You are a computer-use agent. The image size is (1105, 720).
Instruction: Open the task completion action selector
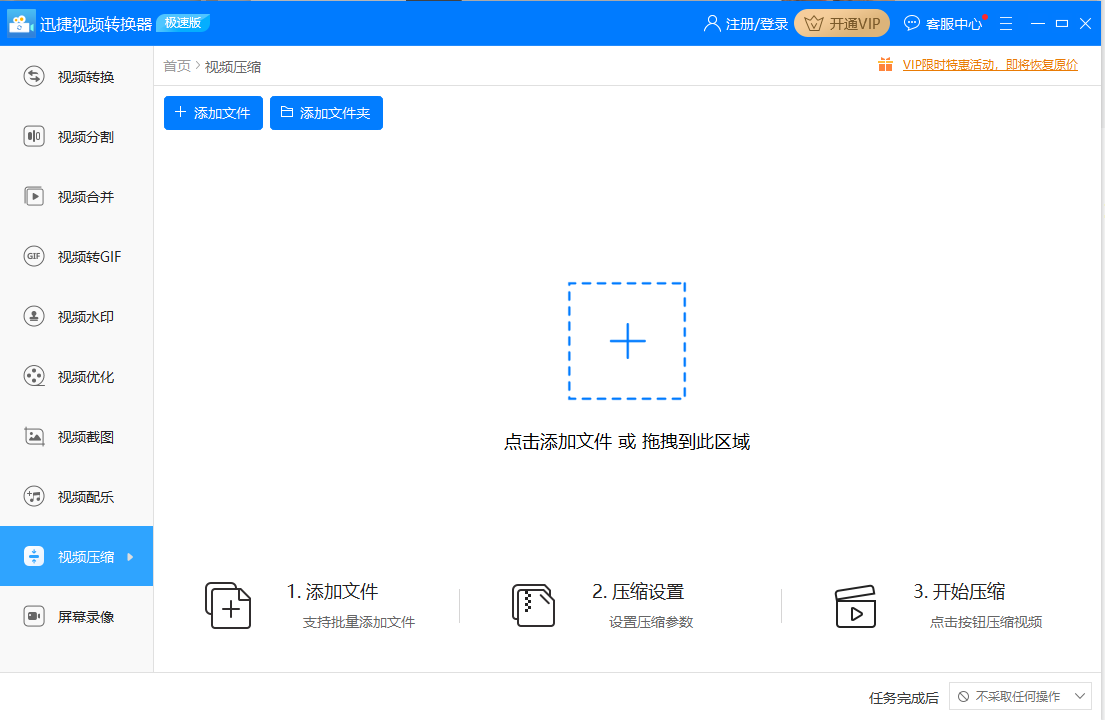click(1020, 696)
